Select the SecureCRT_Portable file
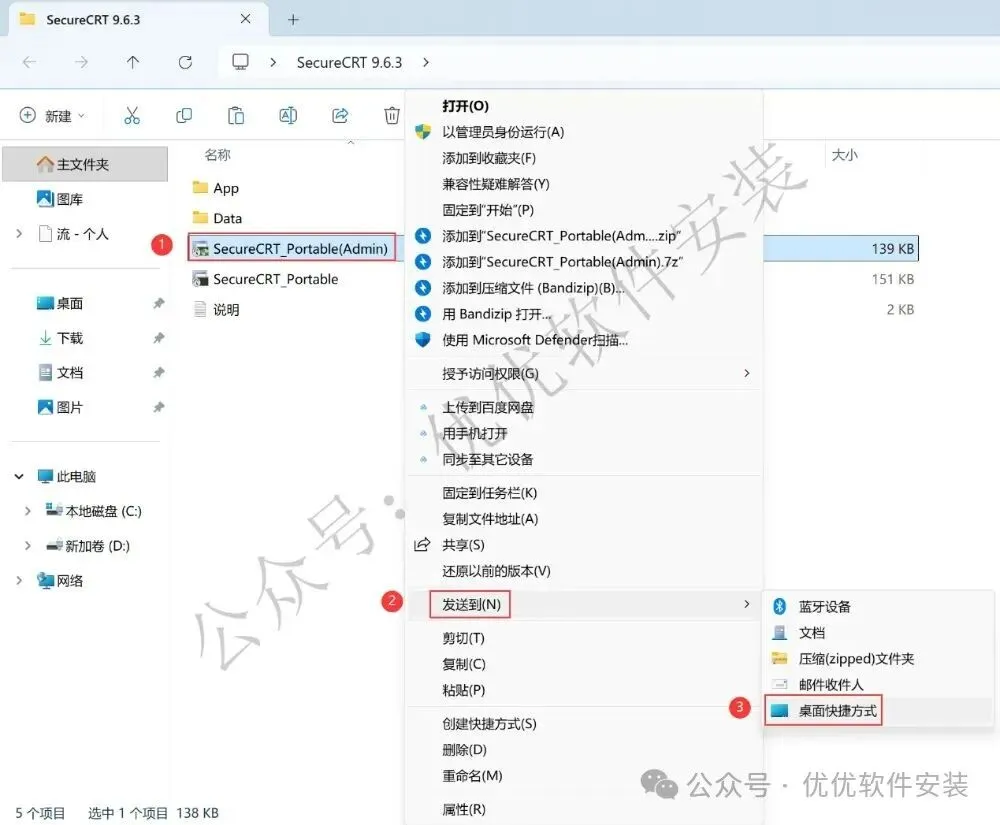Image resolution: width=1000 pixels, height=825 pixels. [265, 279]
